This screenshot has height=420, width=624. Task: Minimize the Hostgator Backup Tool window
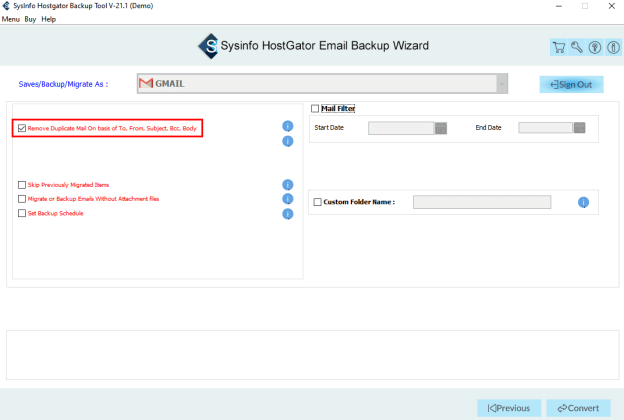[559, 6]
